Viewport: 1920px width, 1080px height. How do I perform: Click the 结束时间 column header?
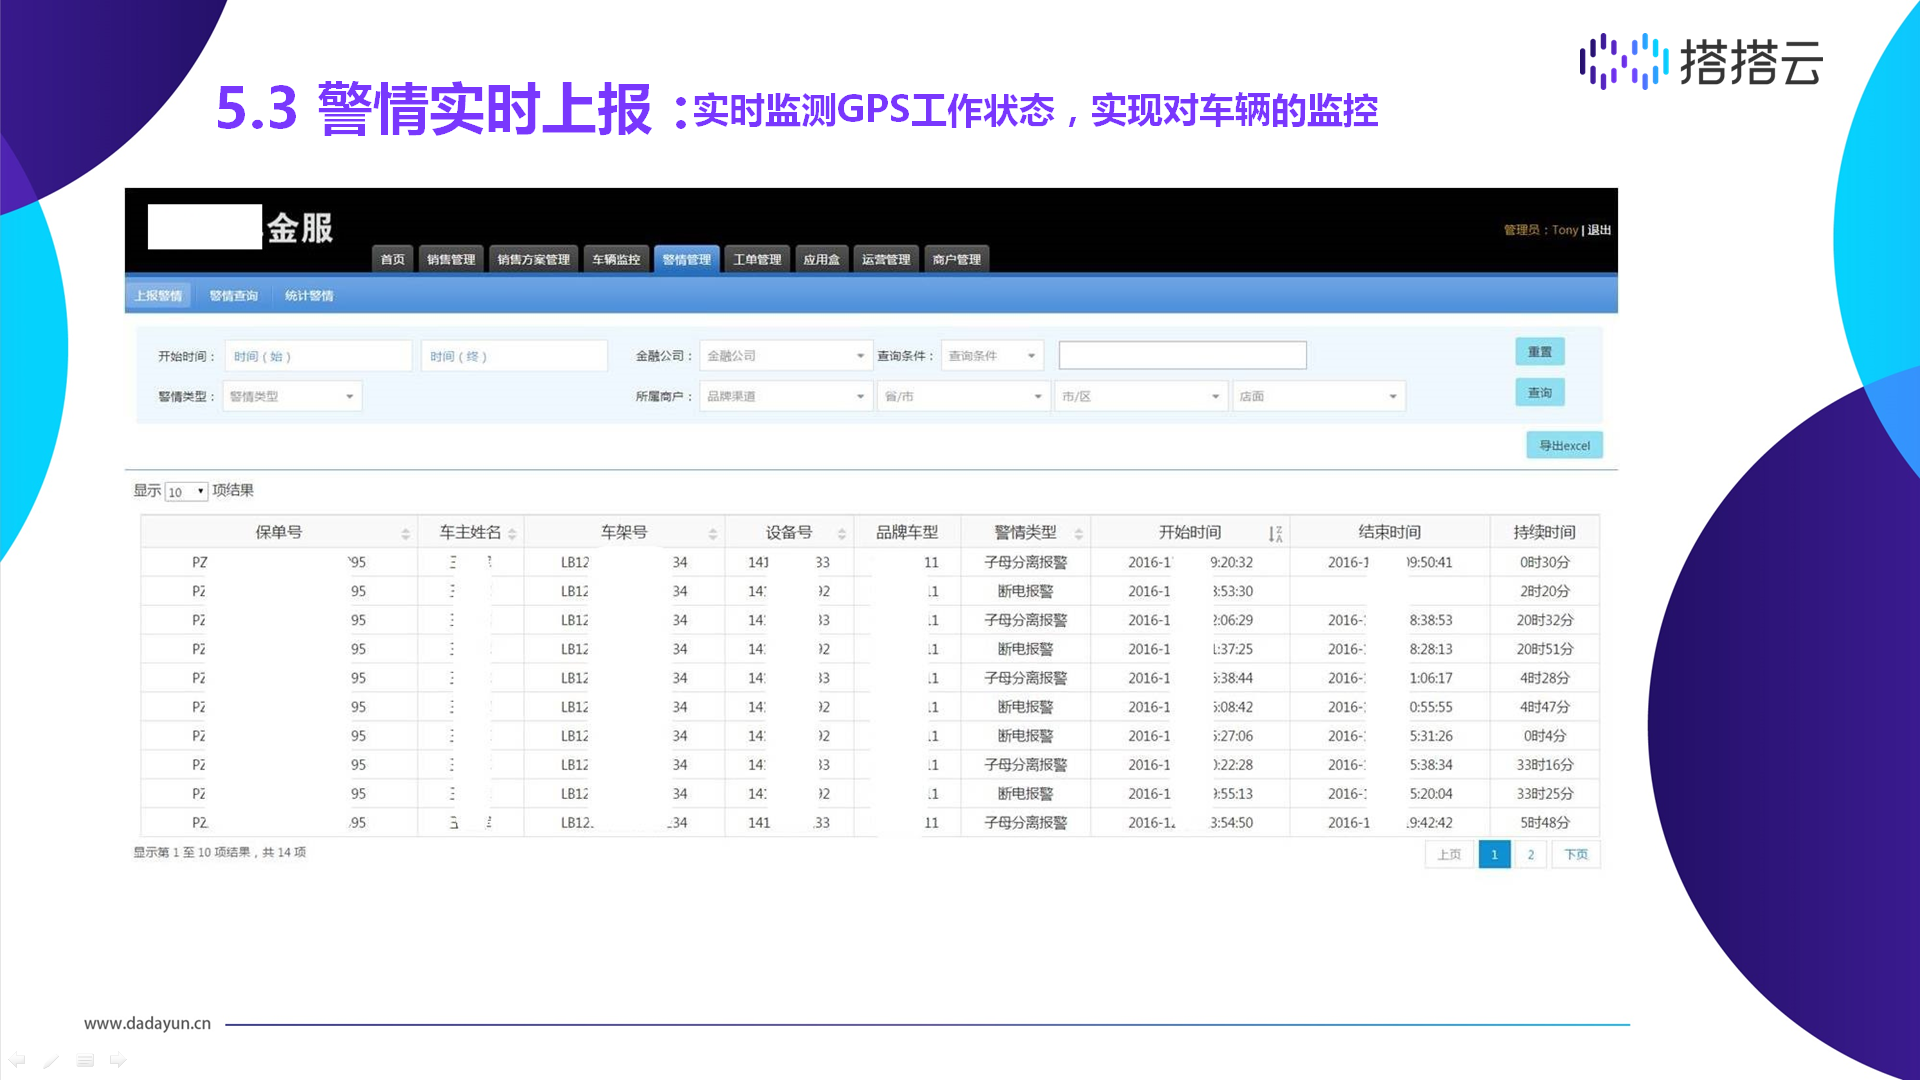pyautogui.click(x=1389, y=533)
